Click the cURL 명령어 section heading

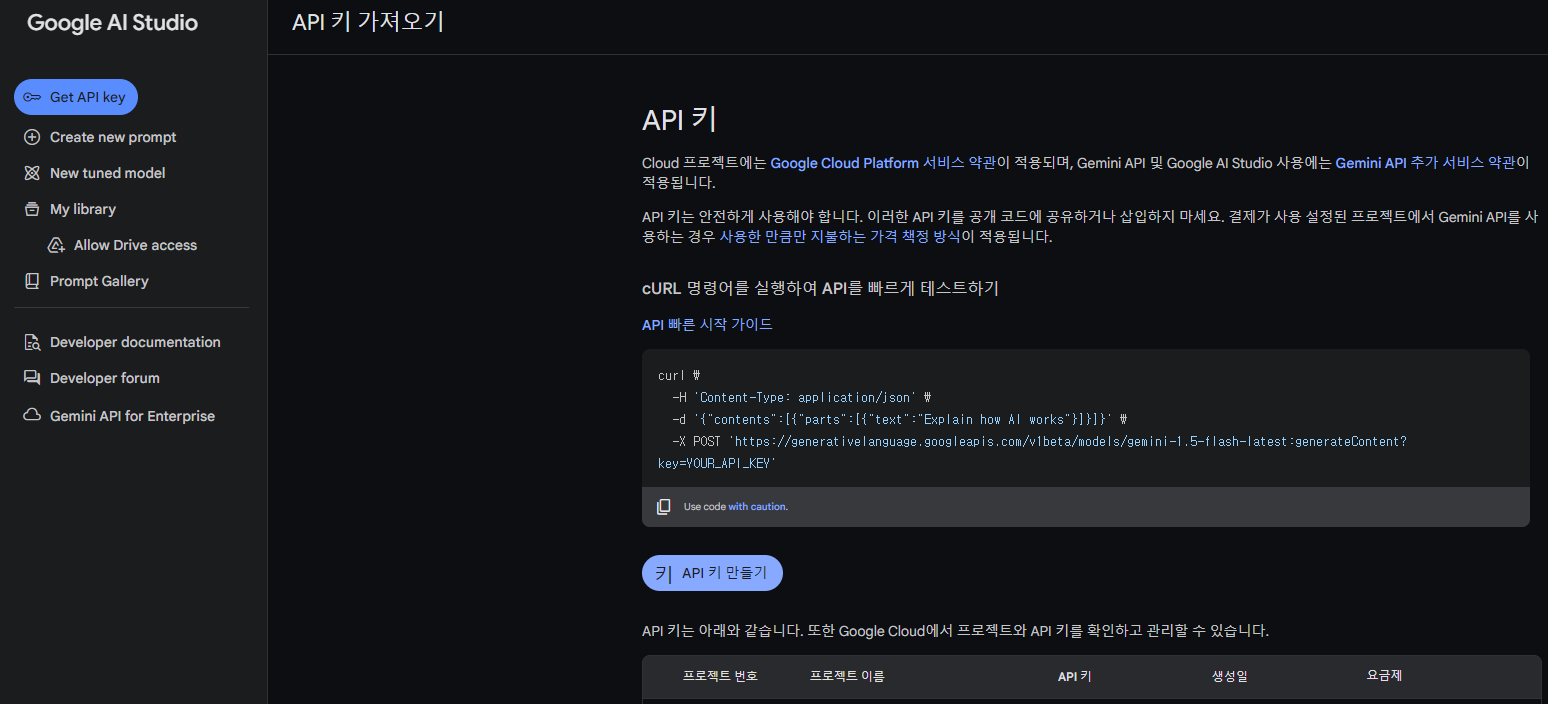click(x=820, y=288)
